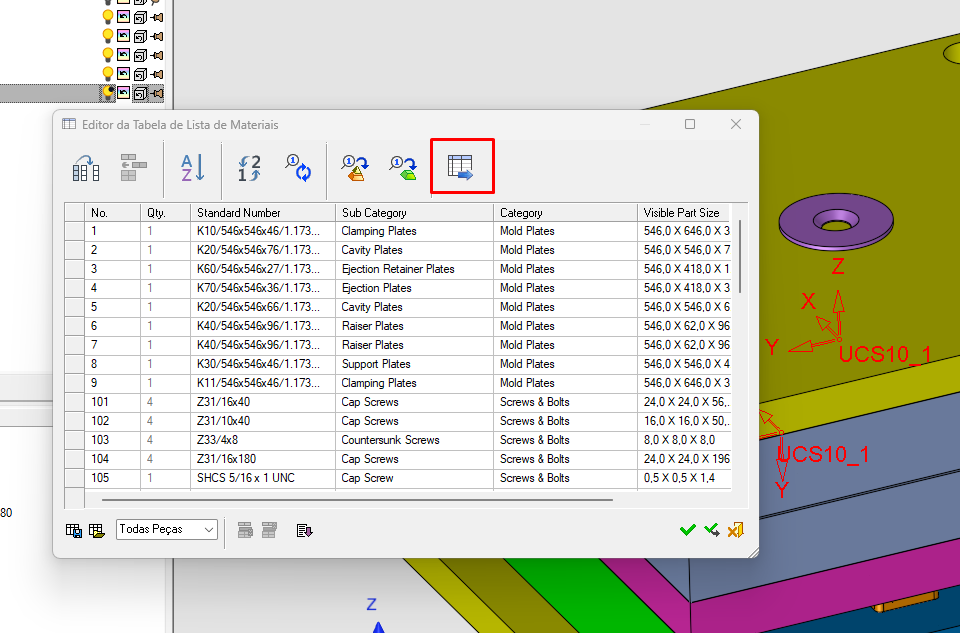Click the red-highlighted export table icon

pos(460,168)
